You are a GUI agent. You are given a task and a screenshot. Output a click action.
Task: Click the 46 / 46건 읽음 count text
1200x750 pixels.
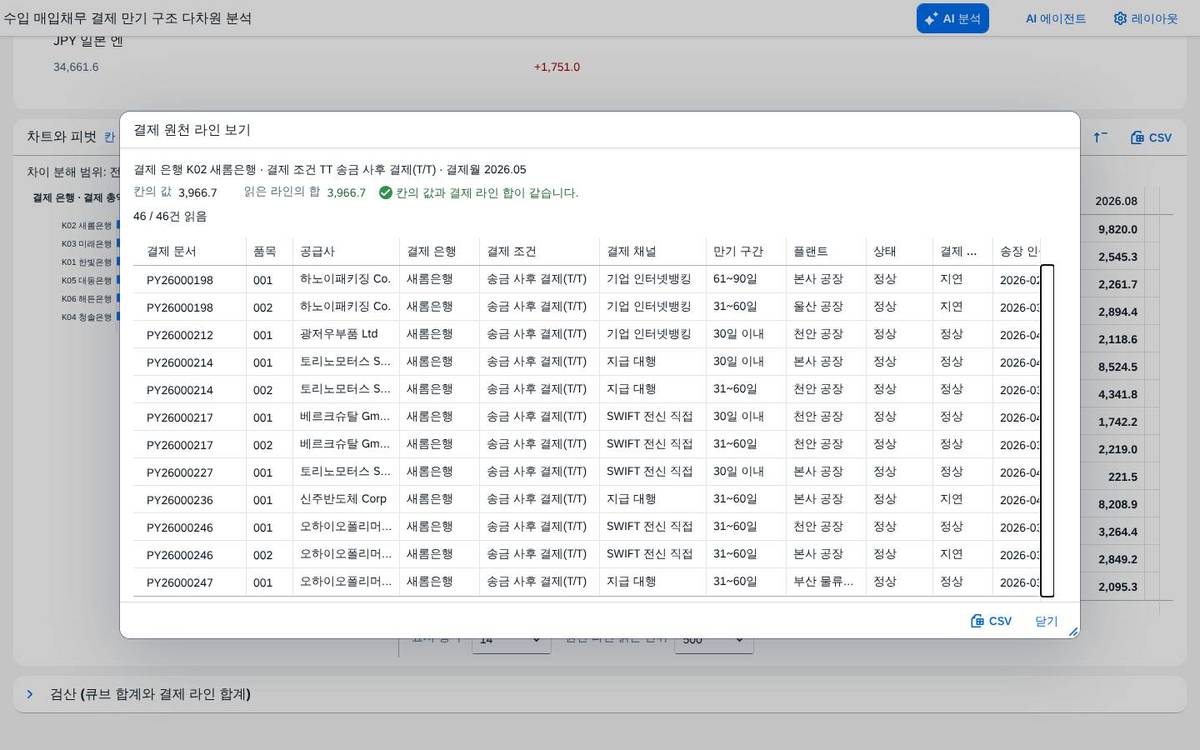click(x=170, y=216)
